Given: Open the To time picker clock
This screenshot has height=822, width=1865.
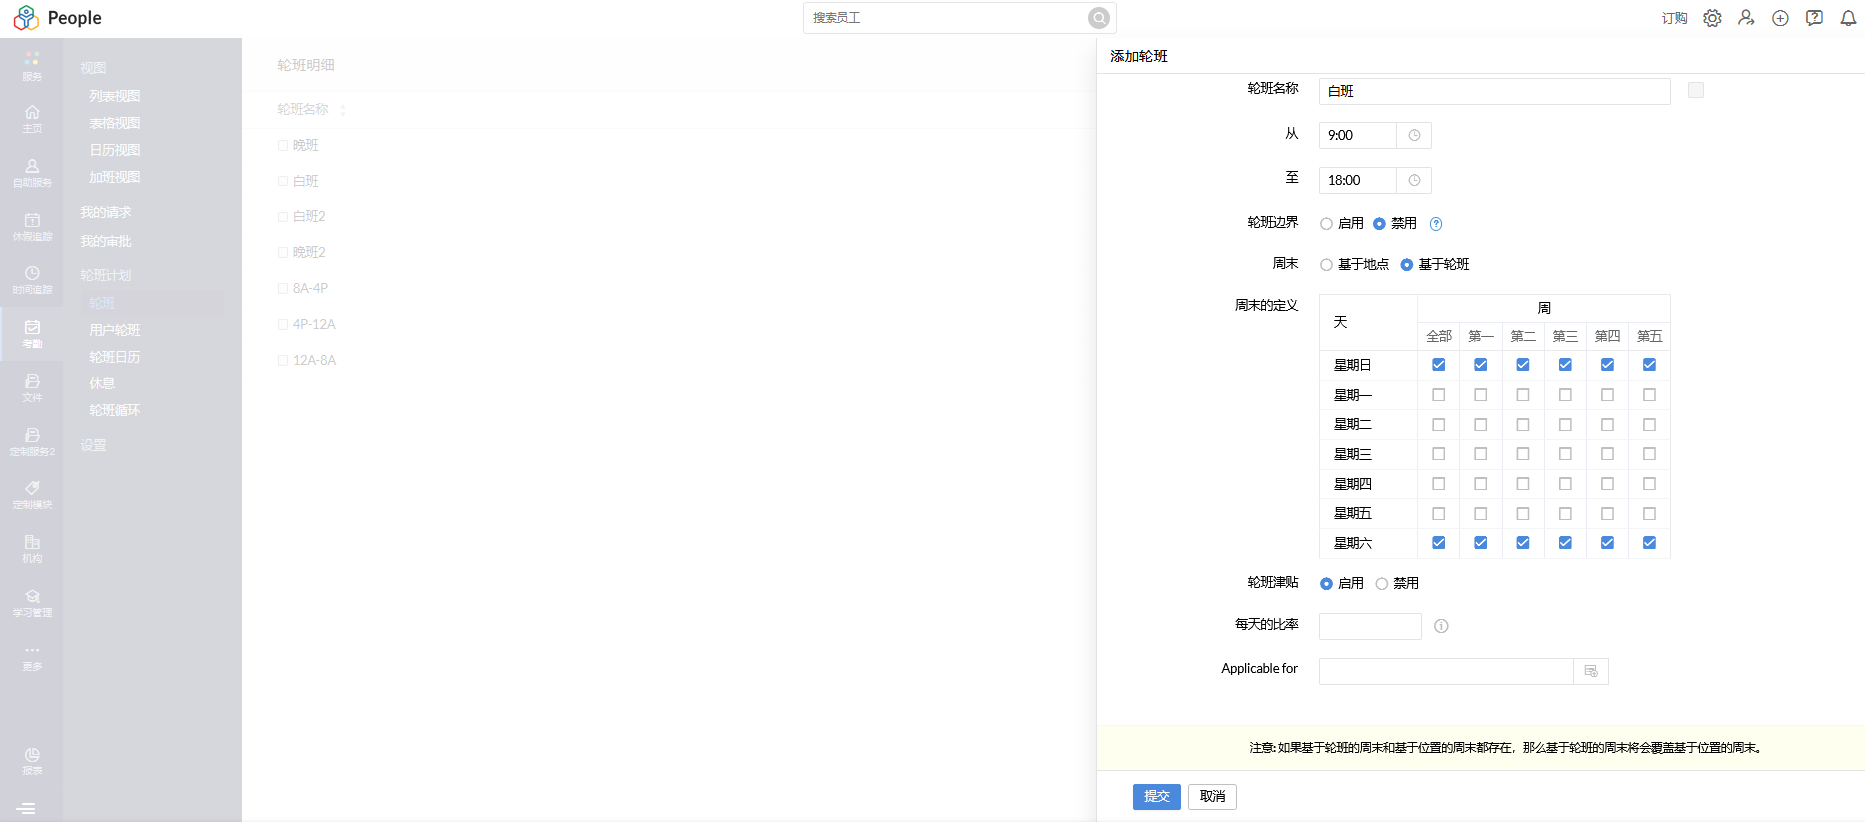Looking at the screenshot, I should click(x=1414, y=181).
